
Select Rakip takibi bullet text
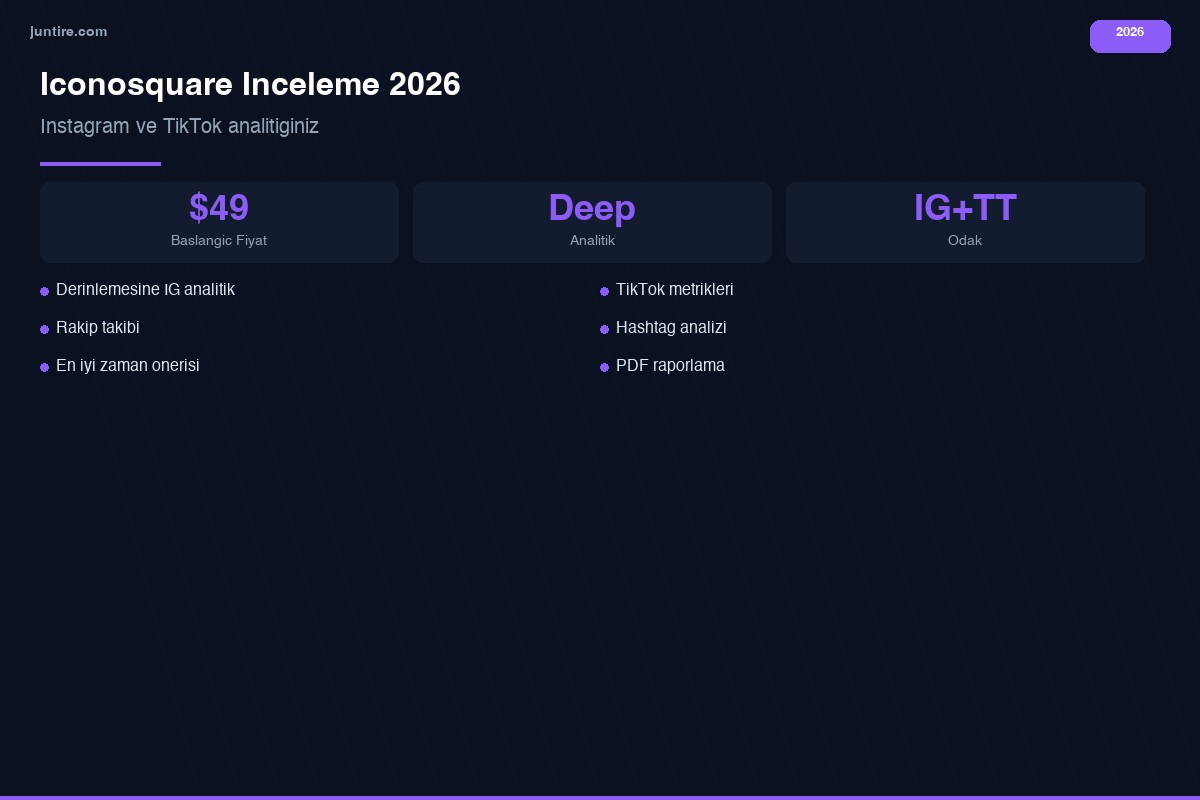click(98, 327)
